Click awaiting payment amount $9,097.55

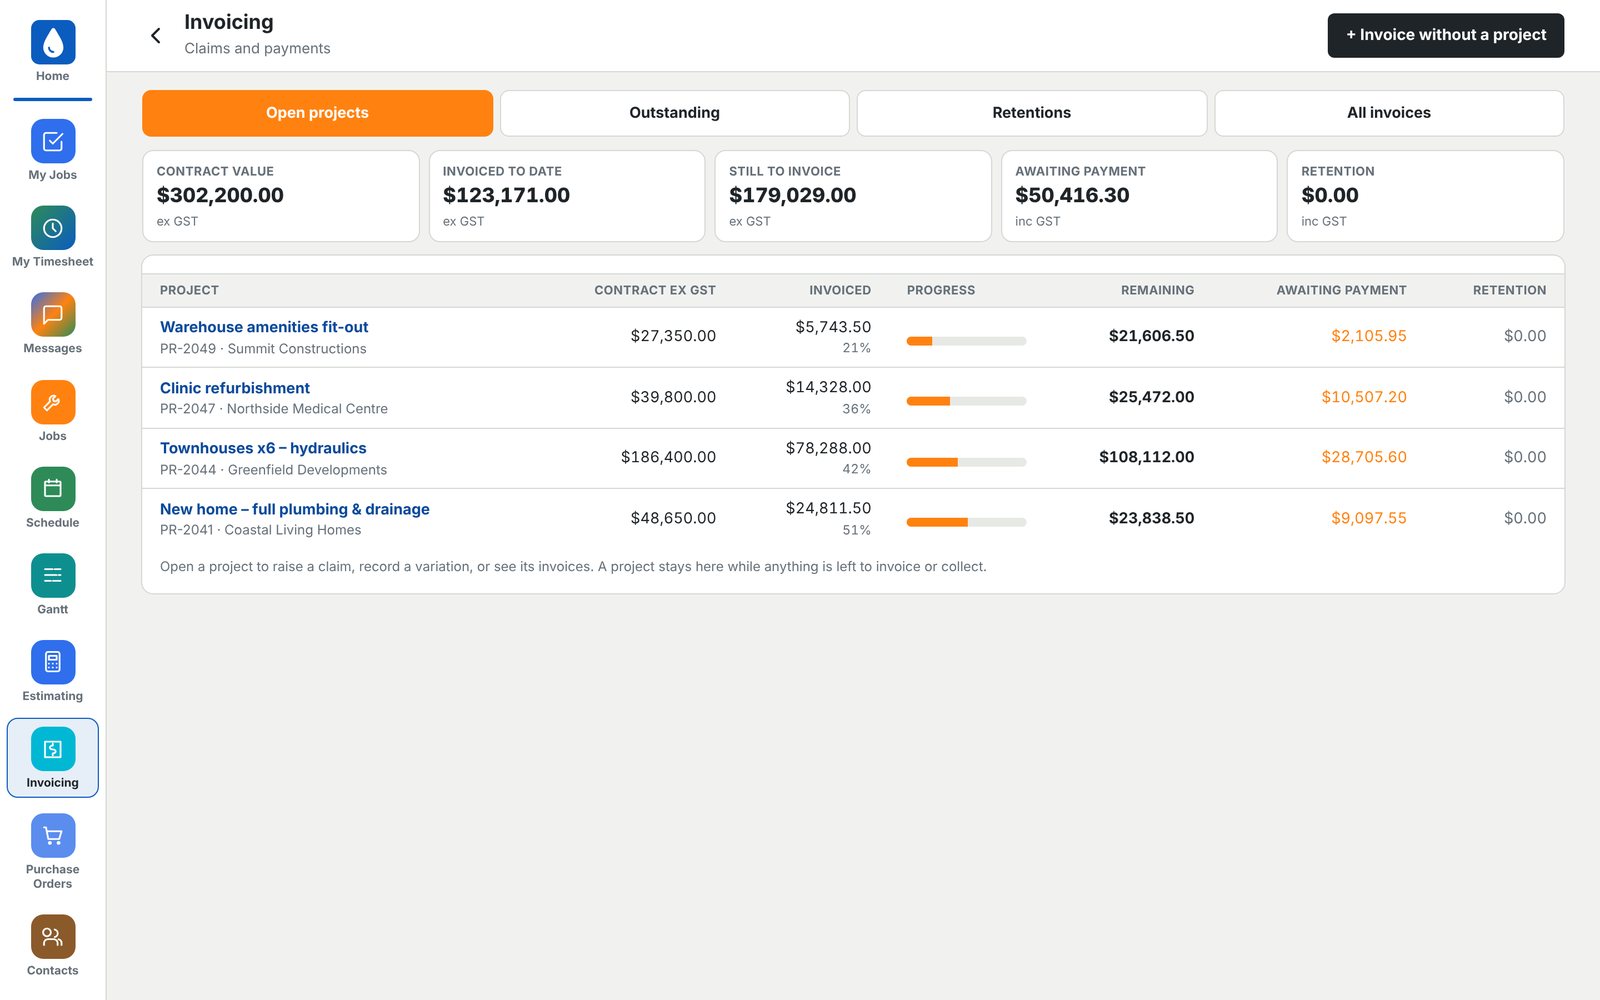tap(1368, 518)
